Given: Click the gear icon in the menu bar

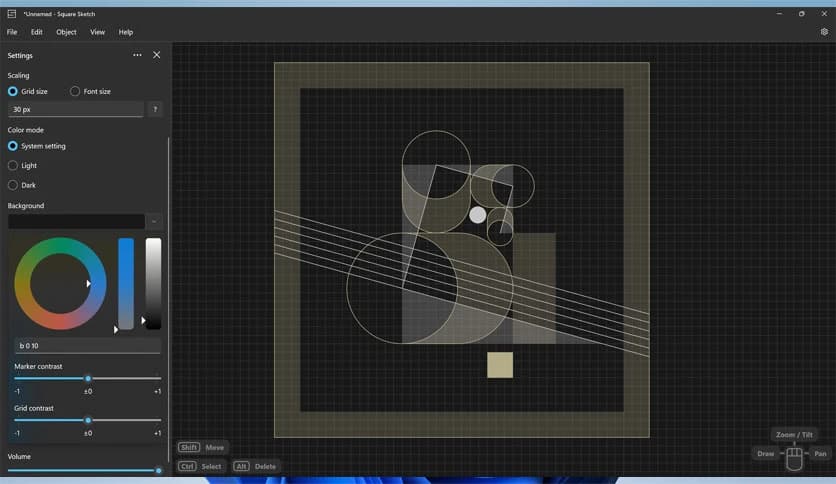Looking at the screenshot, I should [824, 32].
